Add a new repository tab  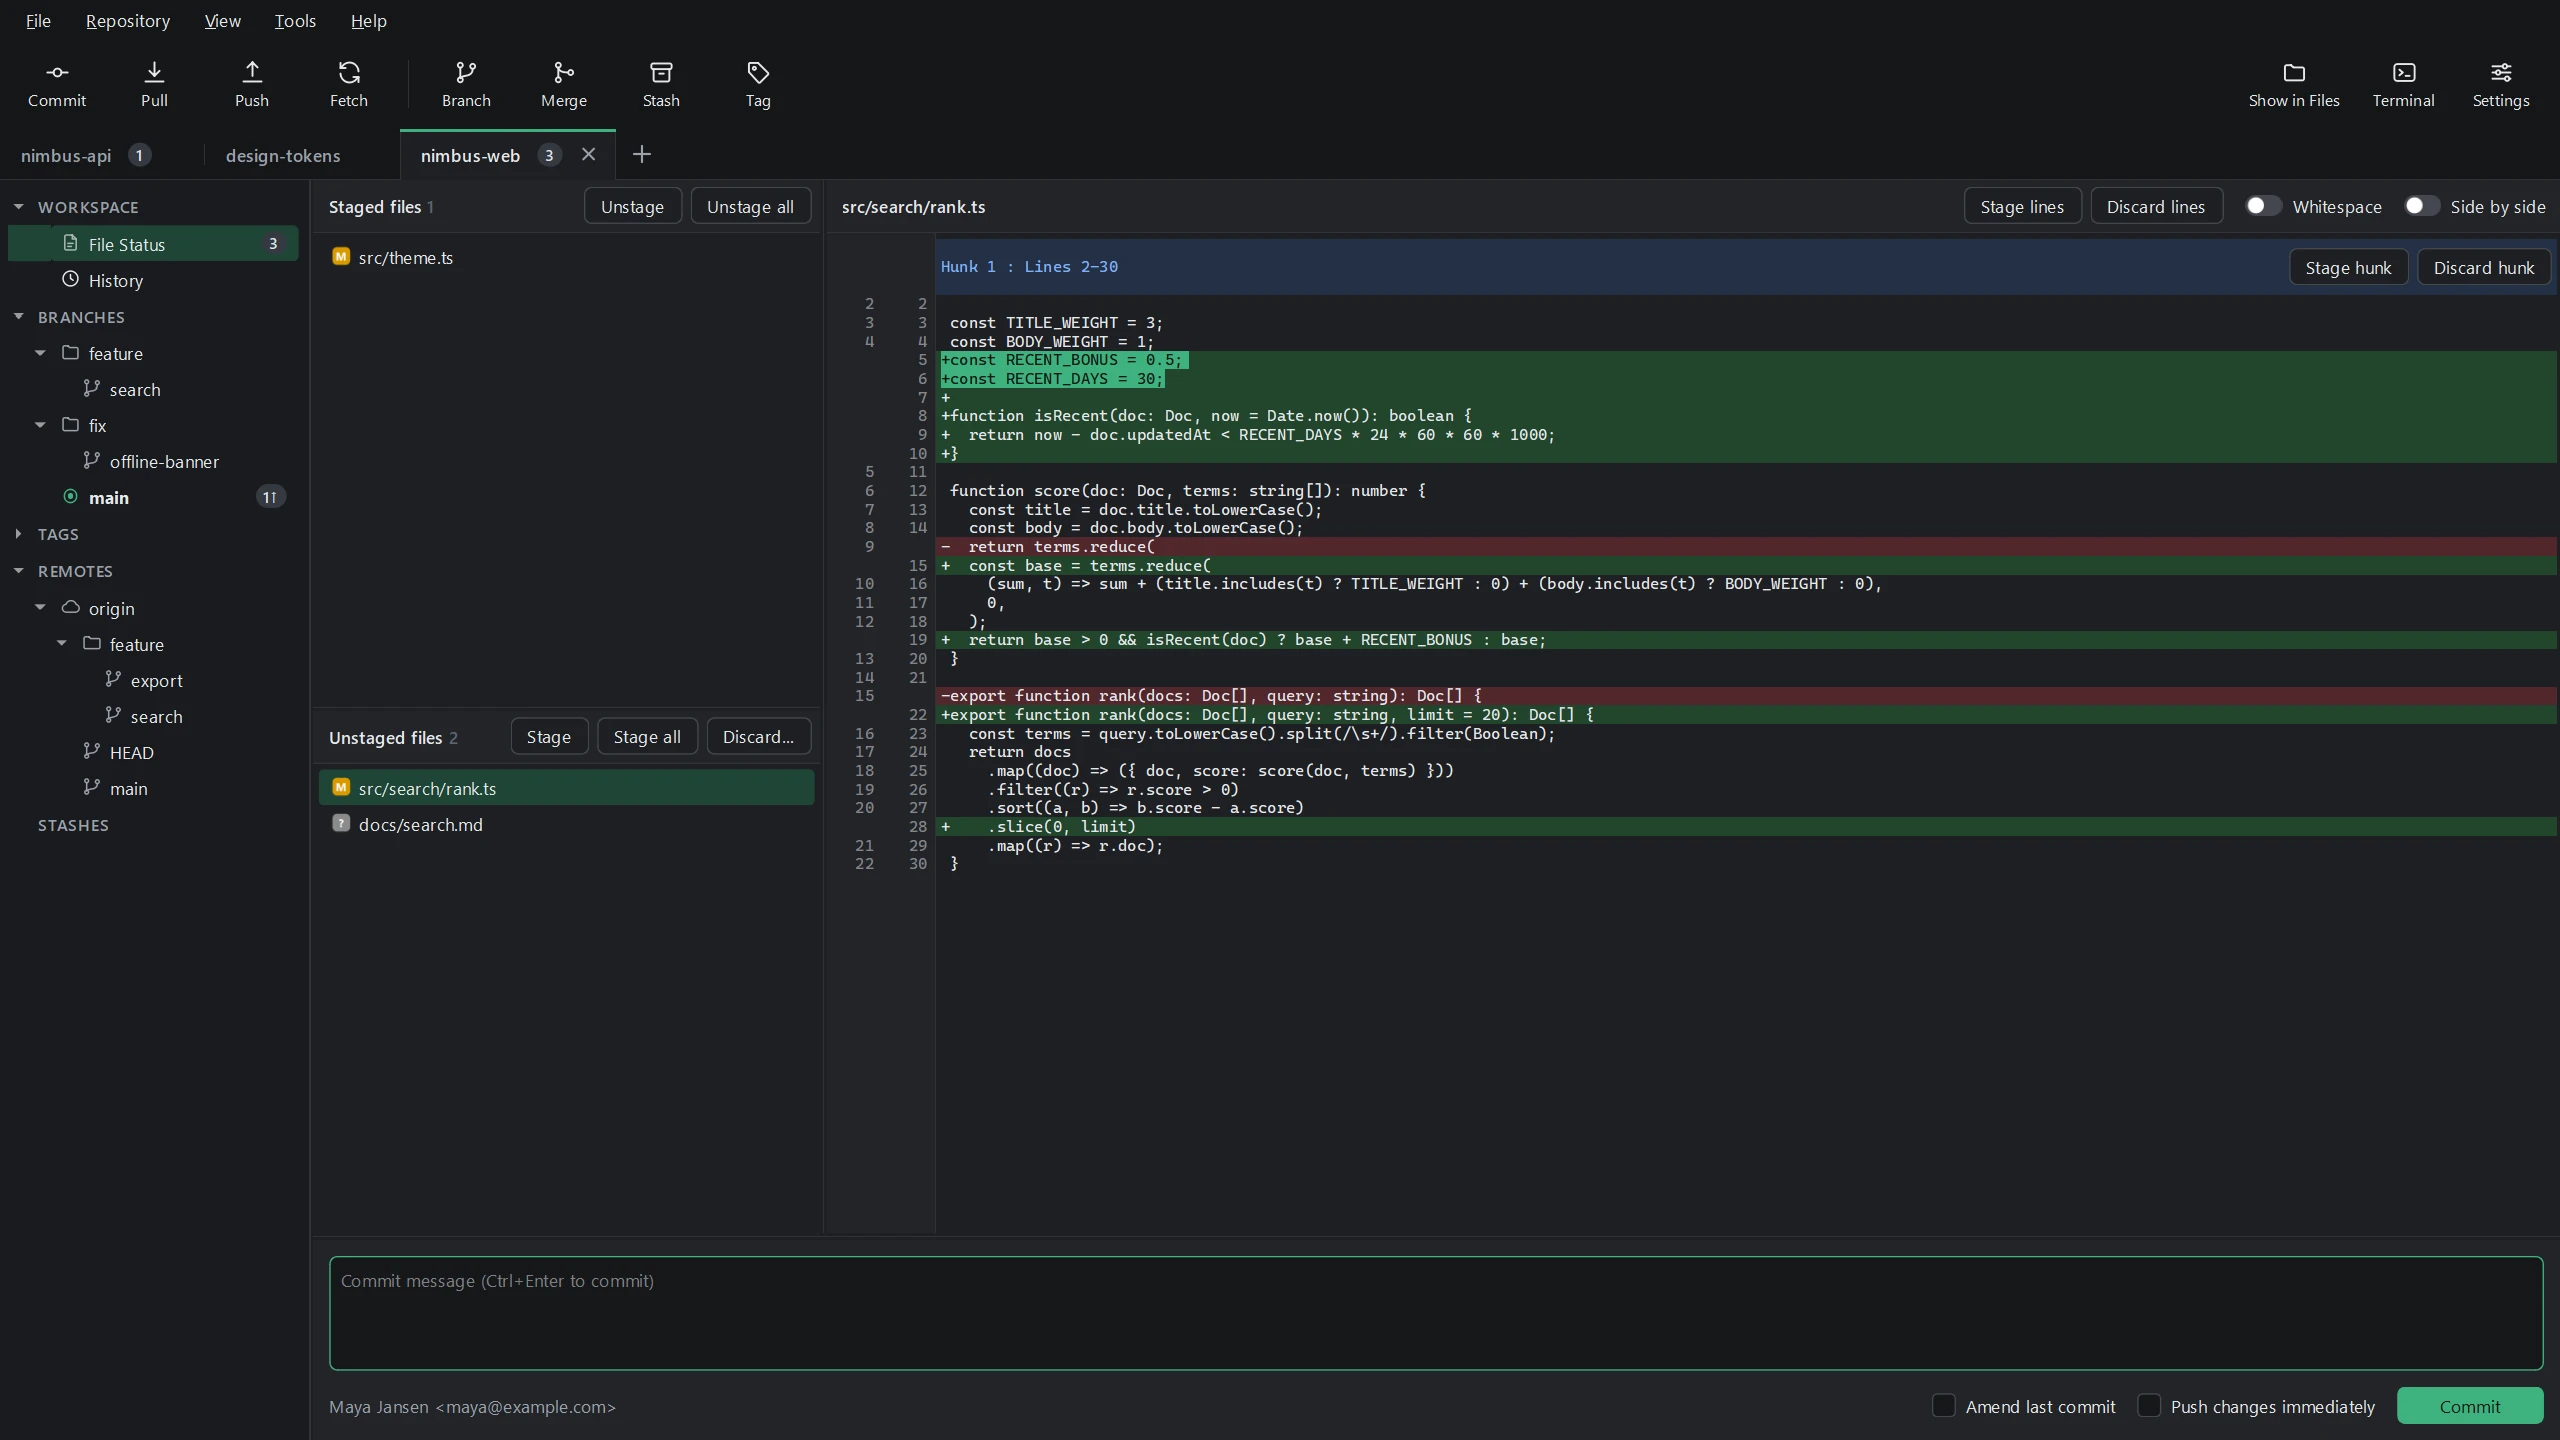tap(642, 154)
